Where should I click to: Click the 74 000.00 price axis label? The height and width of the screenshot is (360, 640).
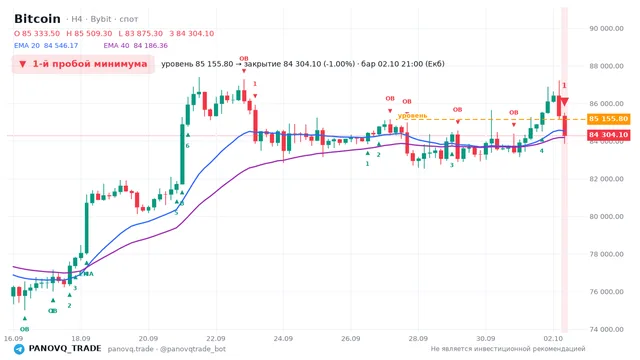tap(606, 329)
